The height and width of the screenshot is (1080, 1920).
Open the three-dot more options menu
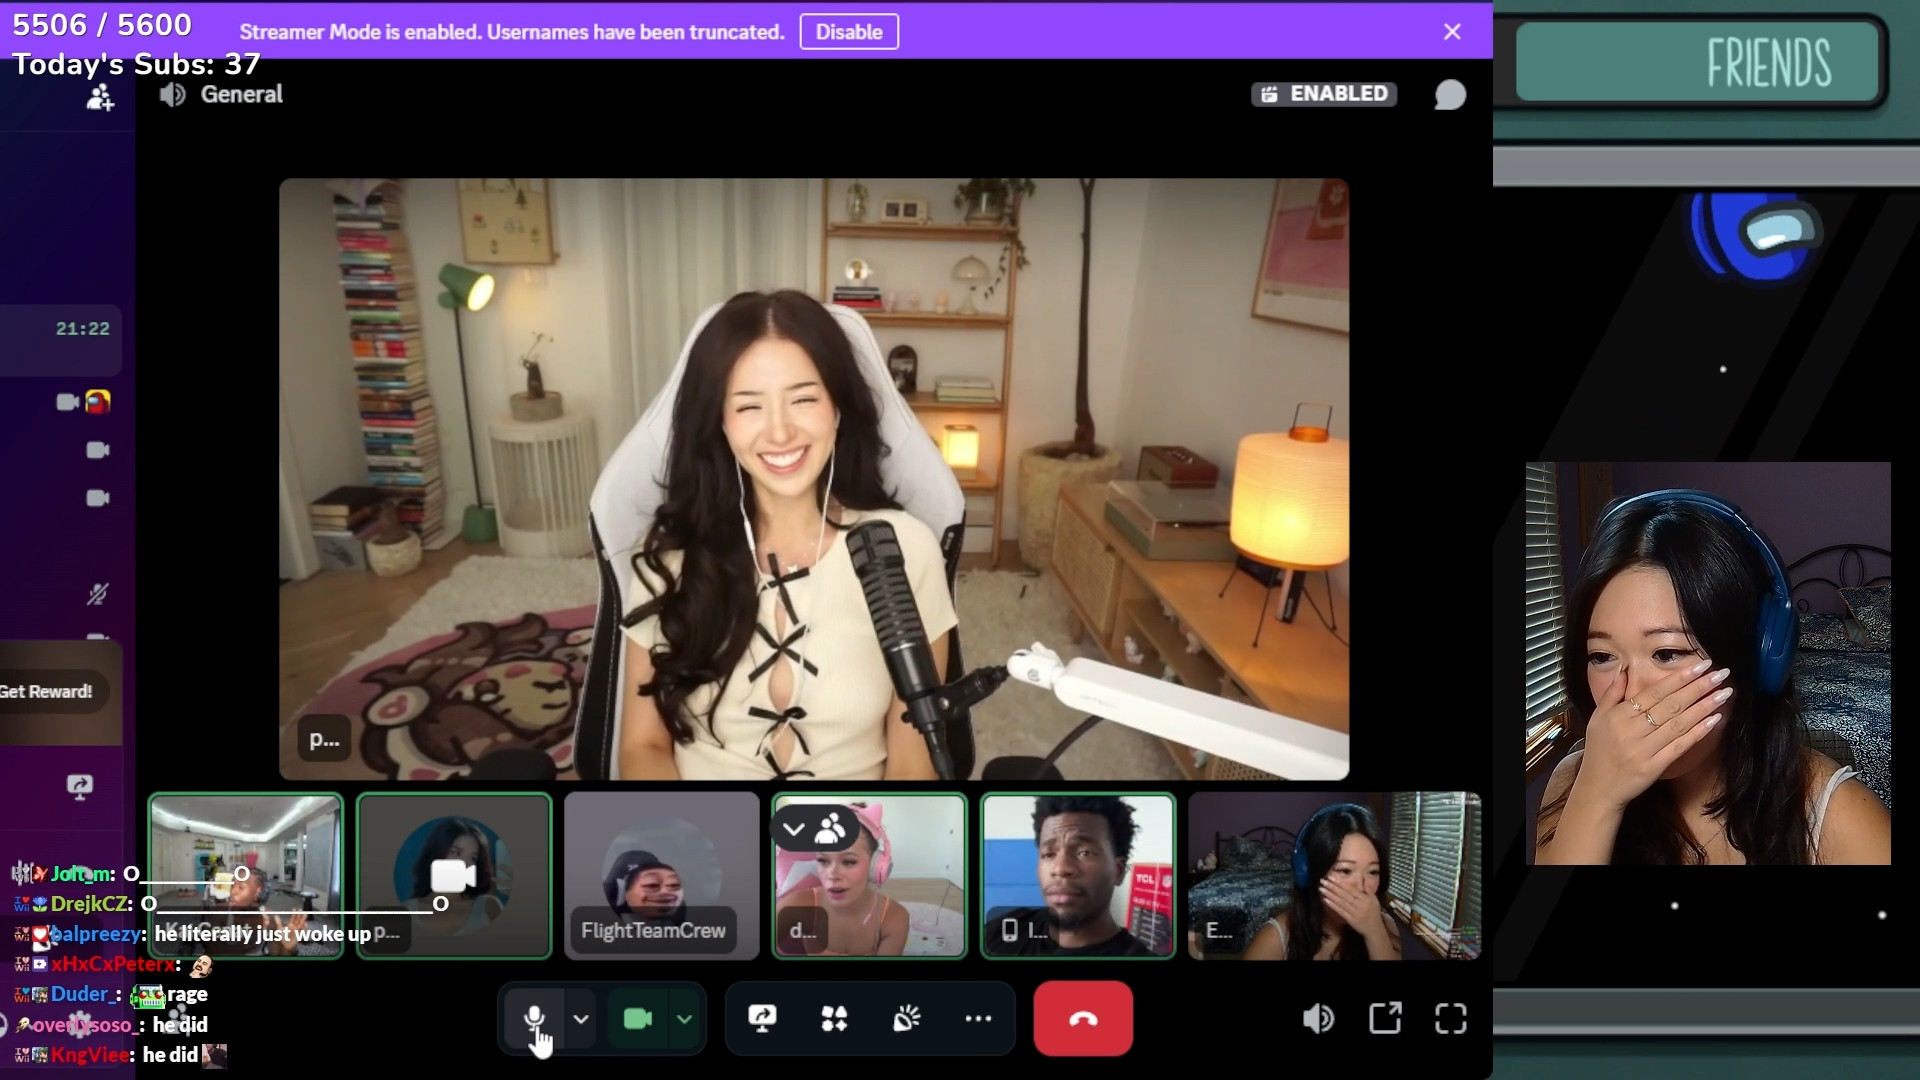point(978,1019)
